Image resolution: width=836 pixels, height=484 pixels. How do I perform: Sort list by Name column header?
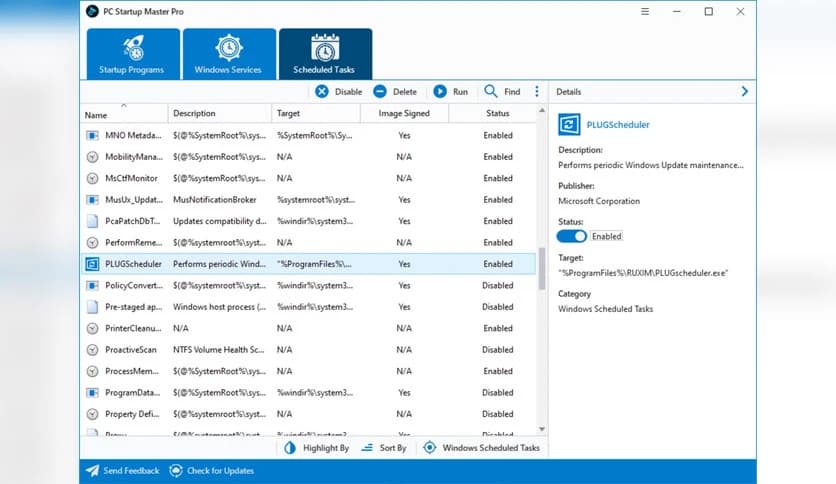pyautogui.click(x=96, y=114)
